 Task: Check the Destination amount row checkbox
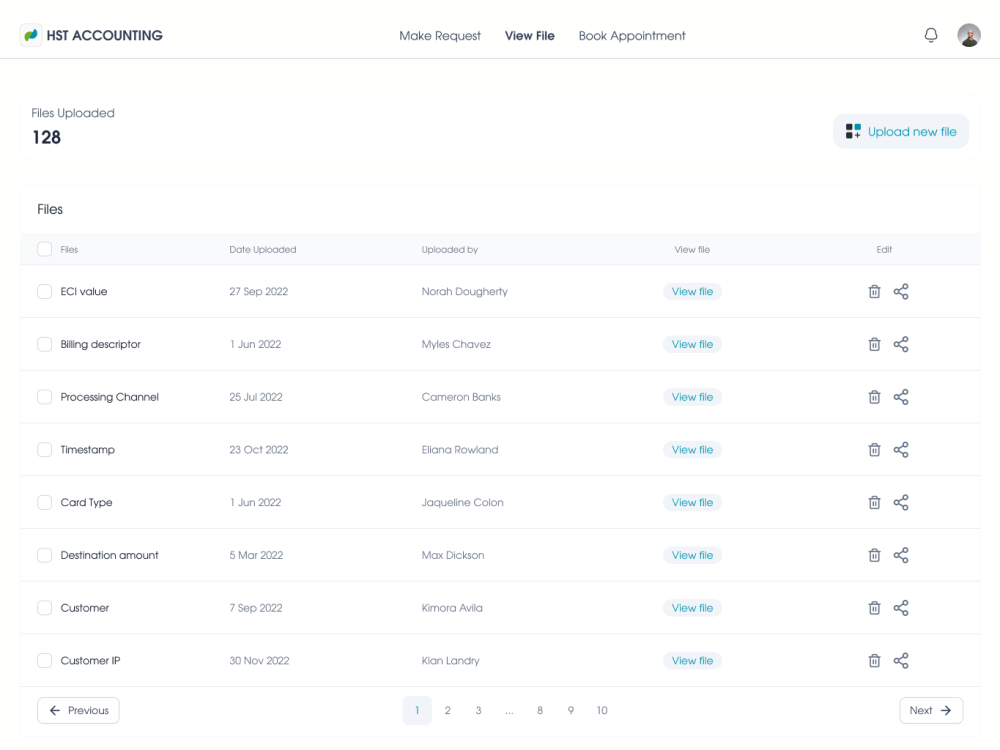tap(44, 555)
